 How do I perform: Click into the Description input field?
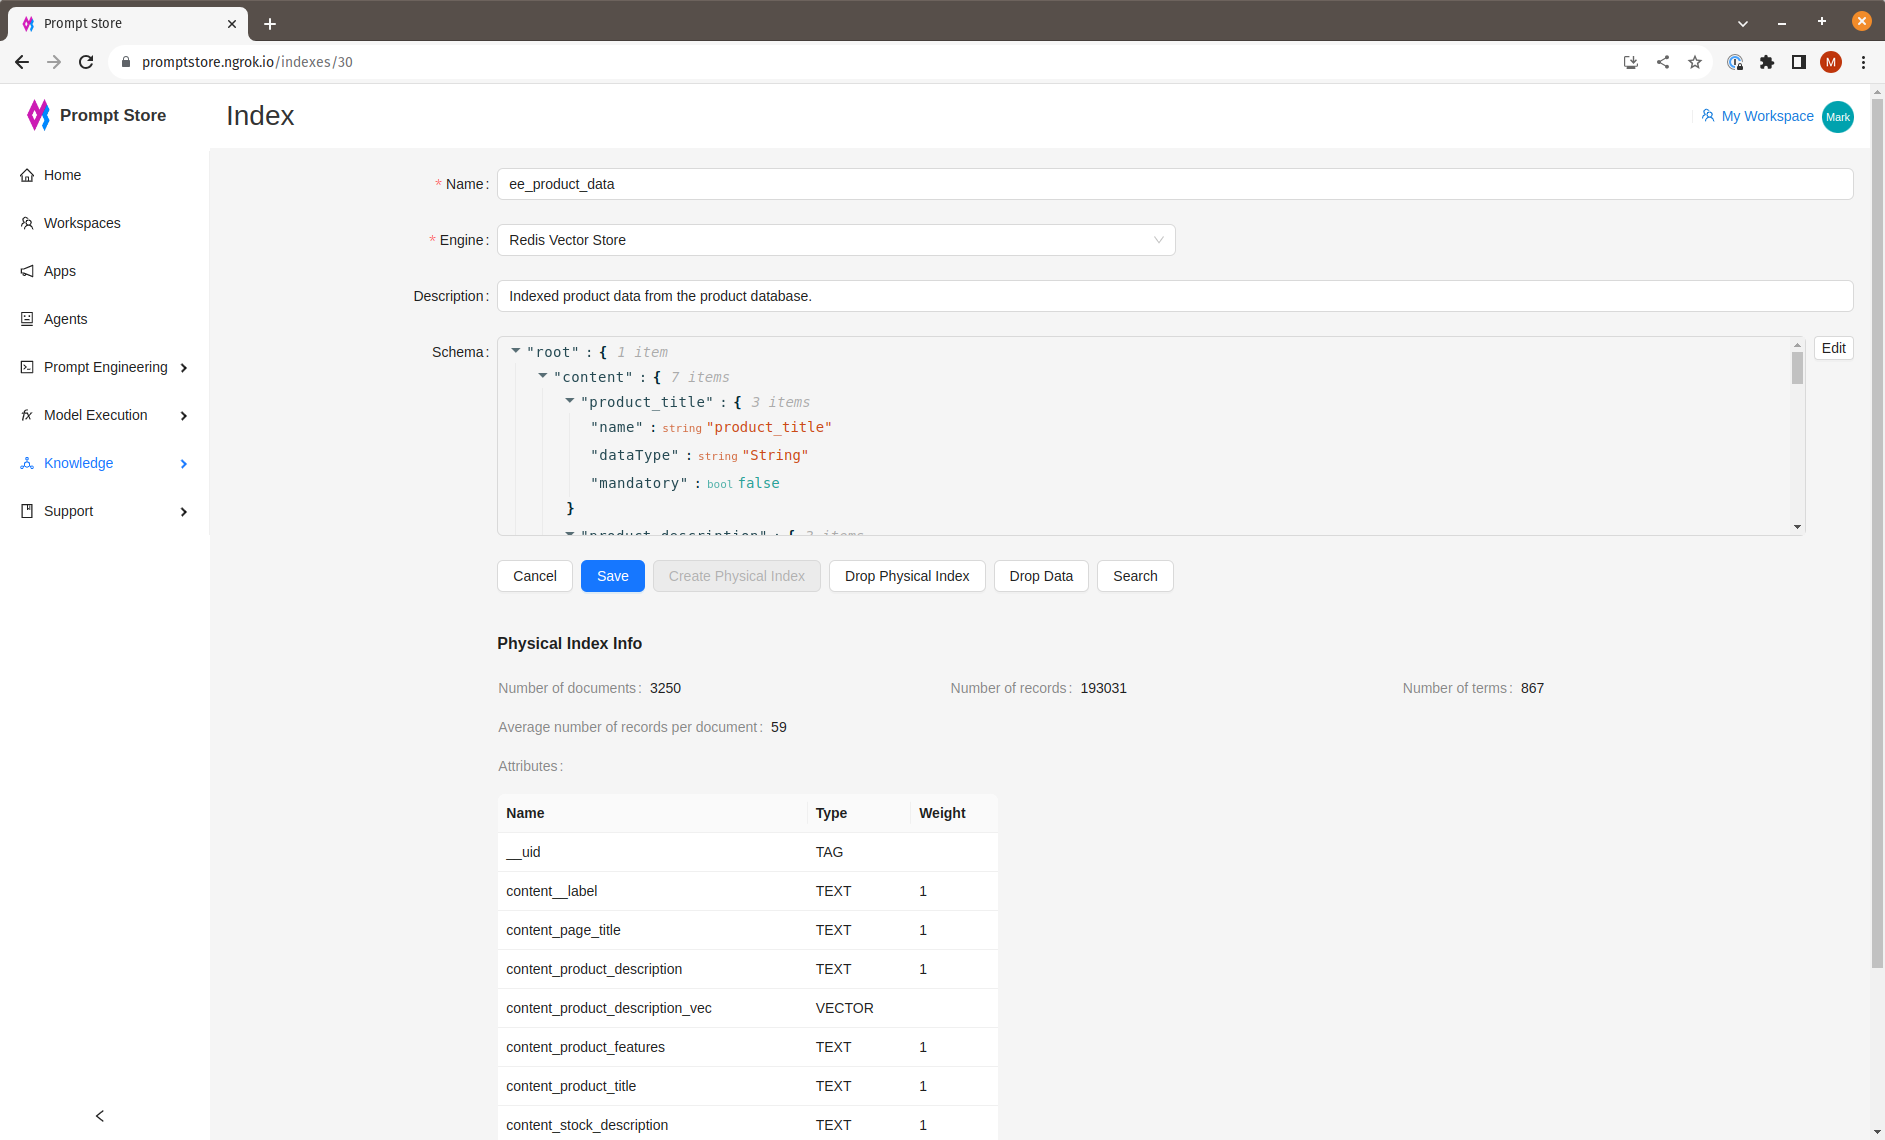[x=1175, y=296]
